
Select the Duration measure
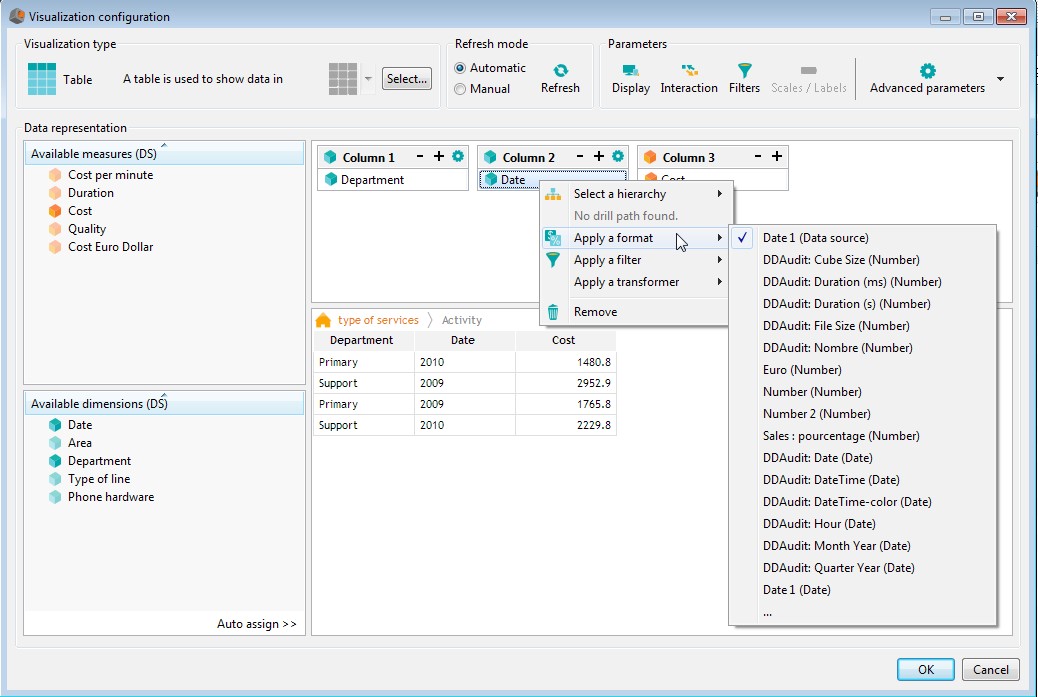91,193
